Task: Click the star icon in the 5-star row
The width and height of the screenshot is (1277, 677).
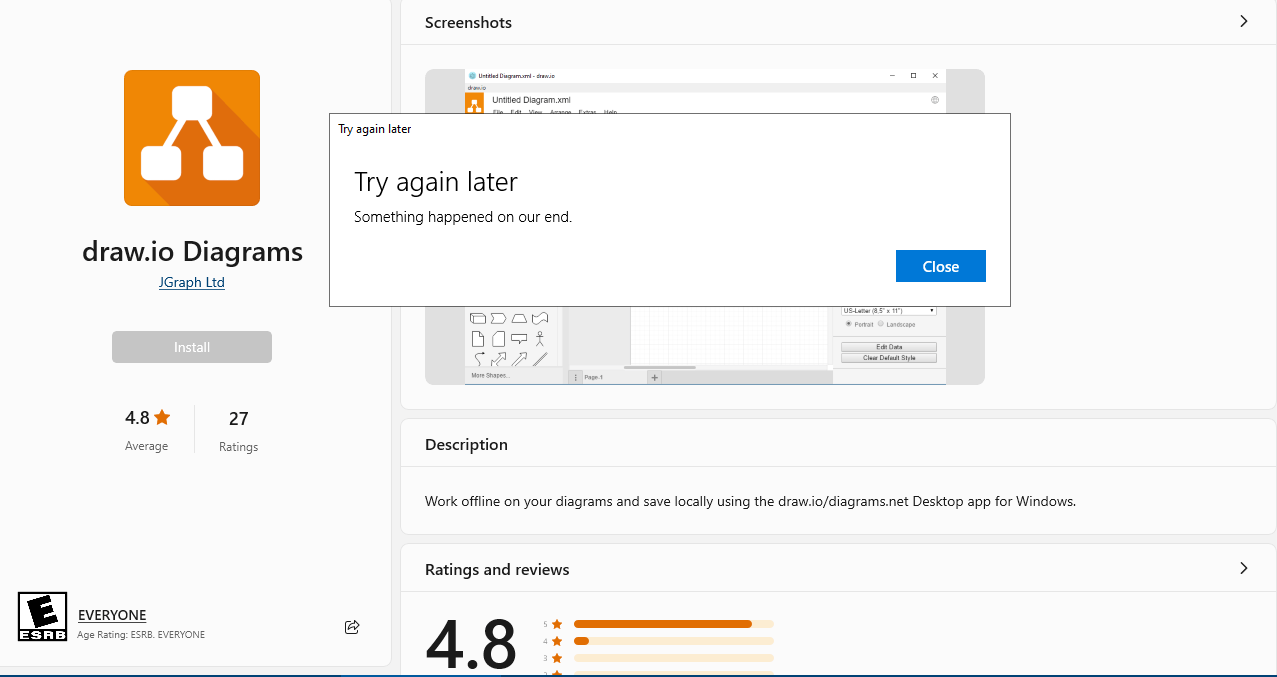Action: tap(557, 624)
